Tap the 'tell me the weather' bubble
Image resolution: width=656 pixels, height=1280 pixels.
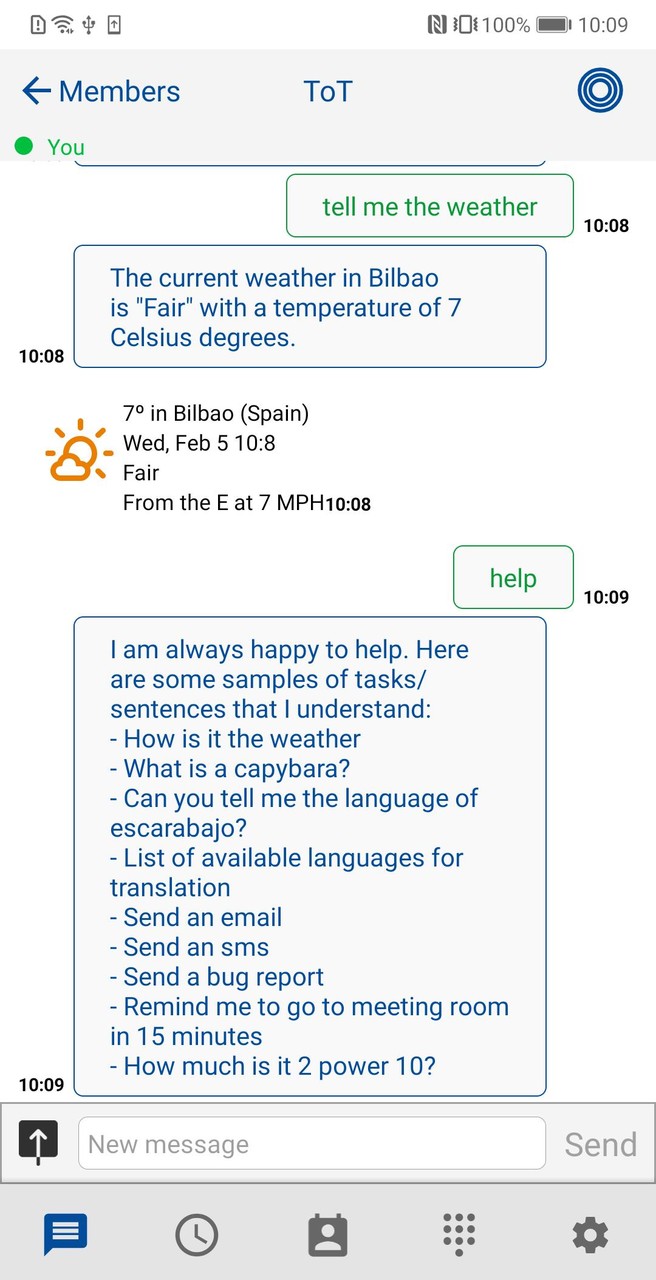click(x=429, y=206)
